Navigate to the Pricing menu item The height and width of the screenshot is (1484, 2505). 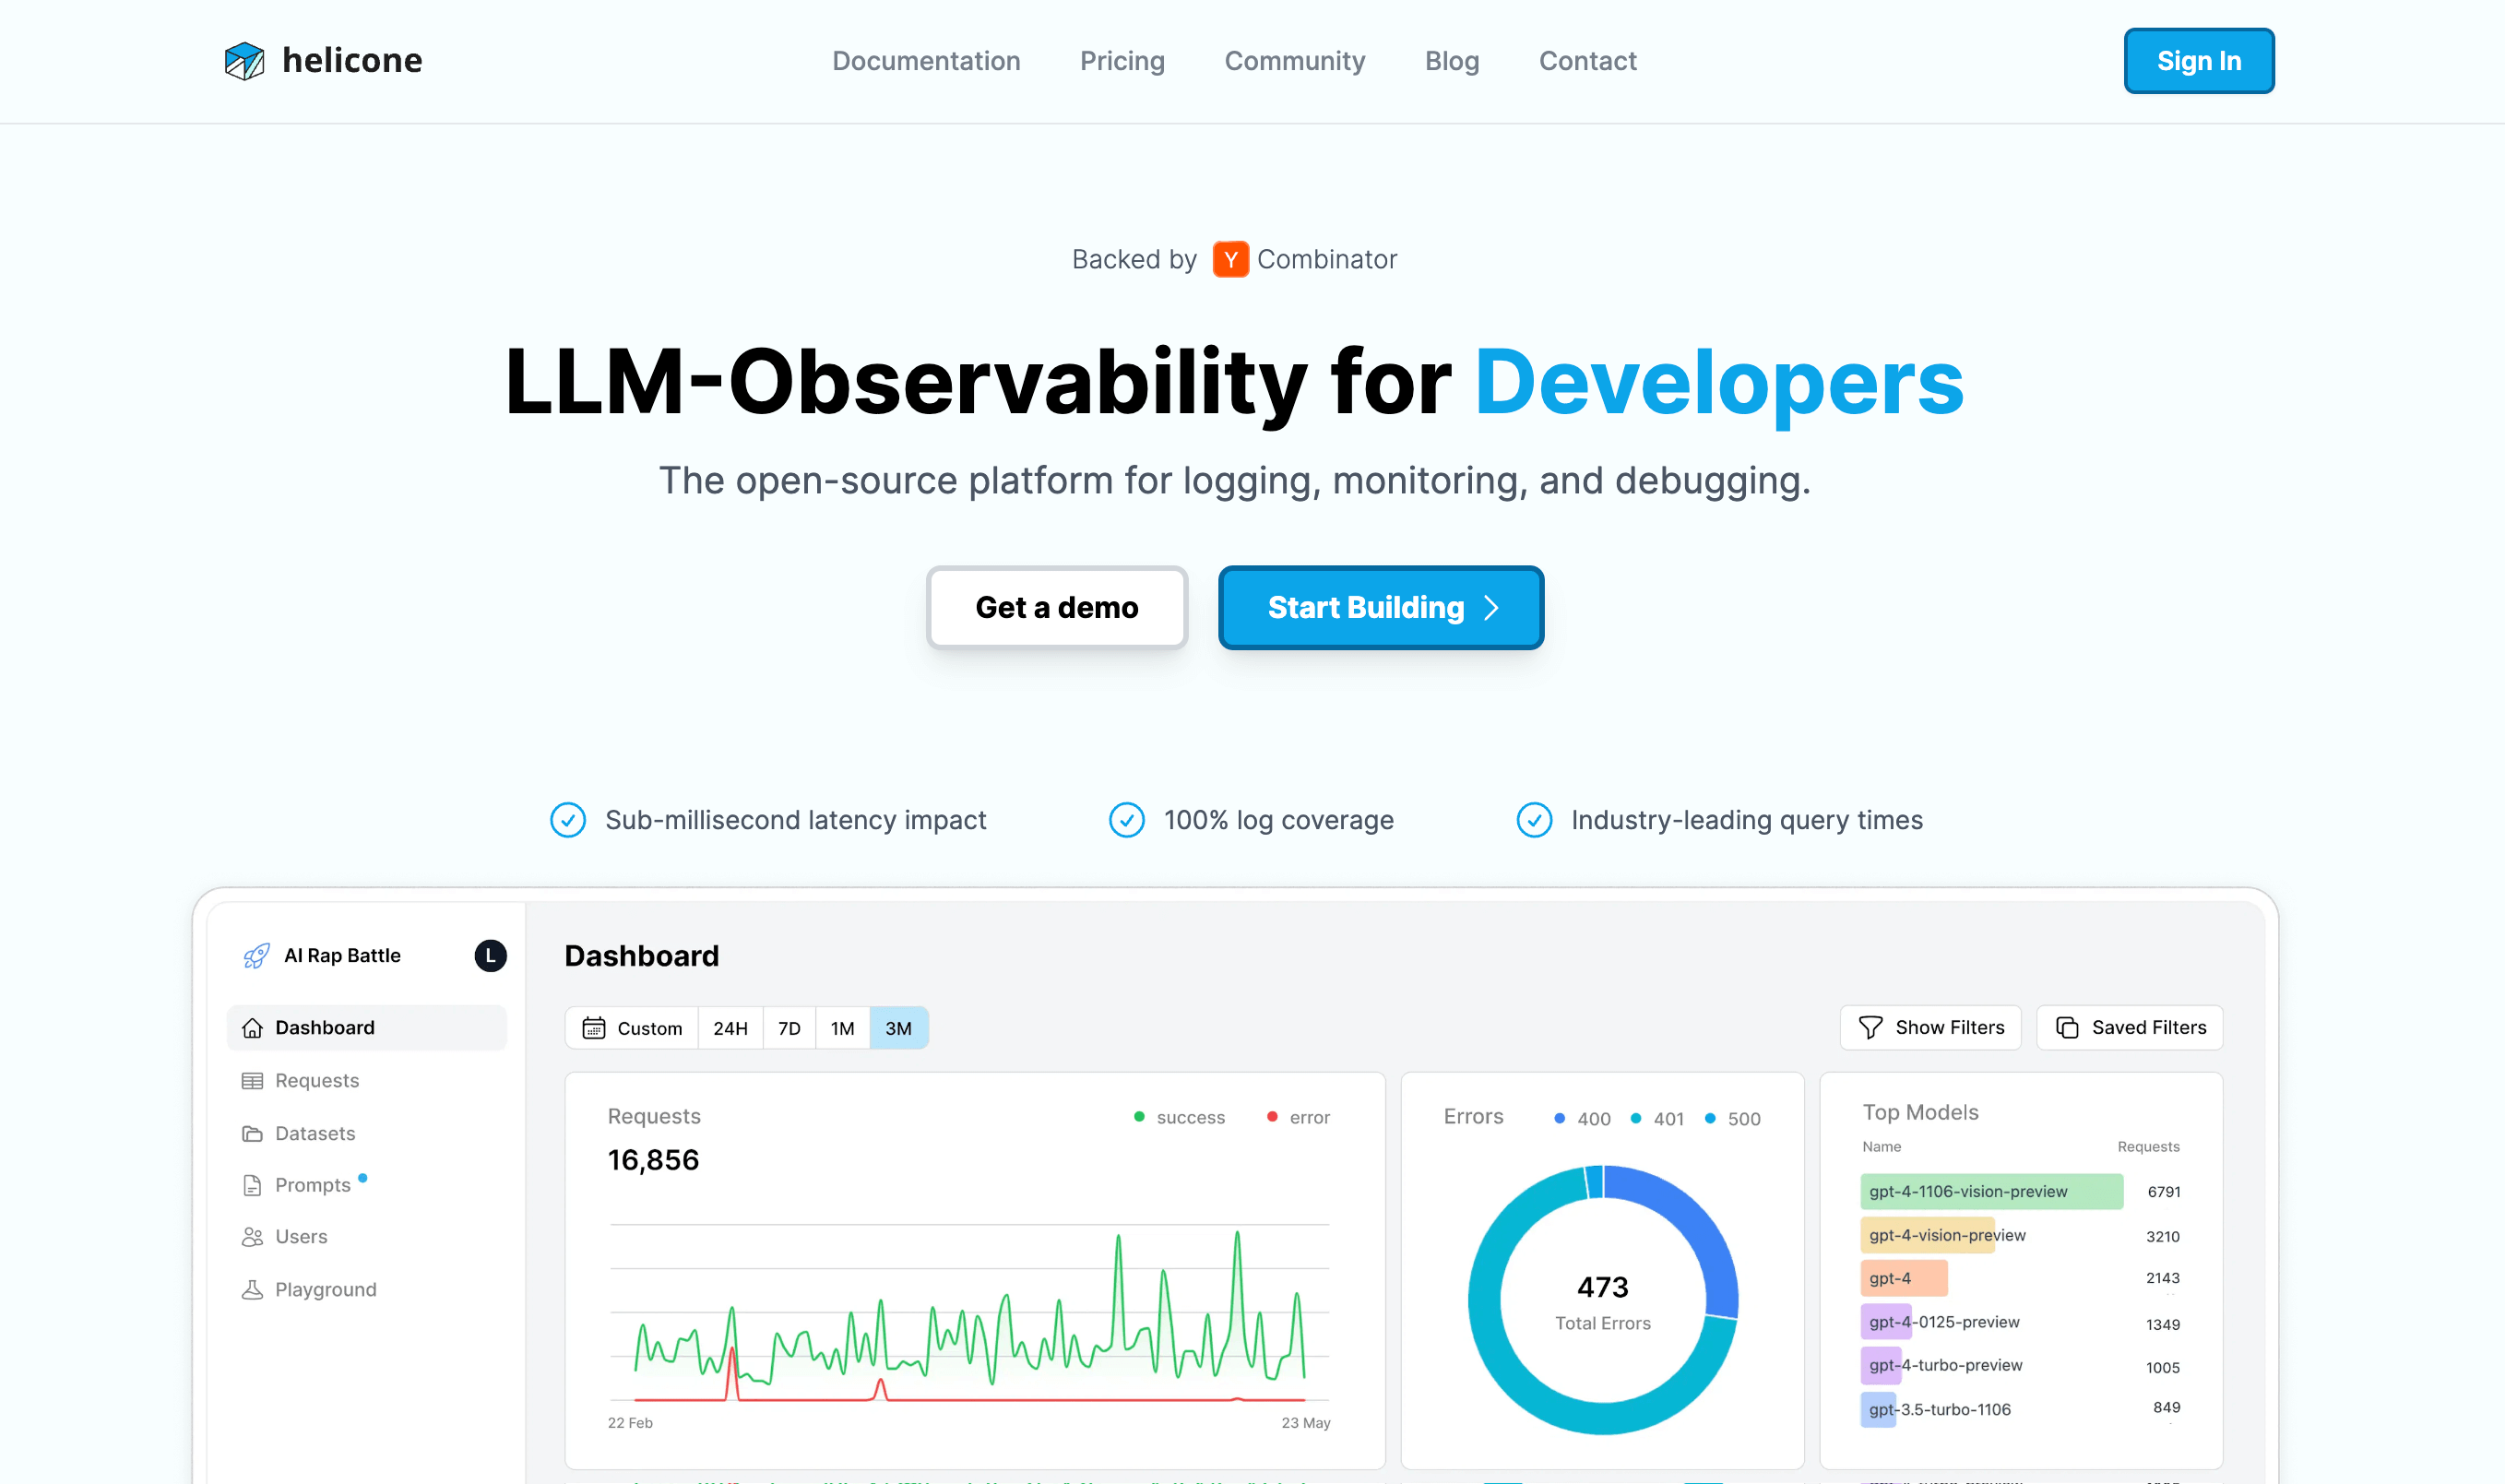[x=1122, y=60]
